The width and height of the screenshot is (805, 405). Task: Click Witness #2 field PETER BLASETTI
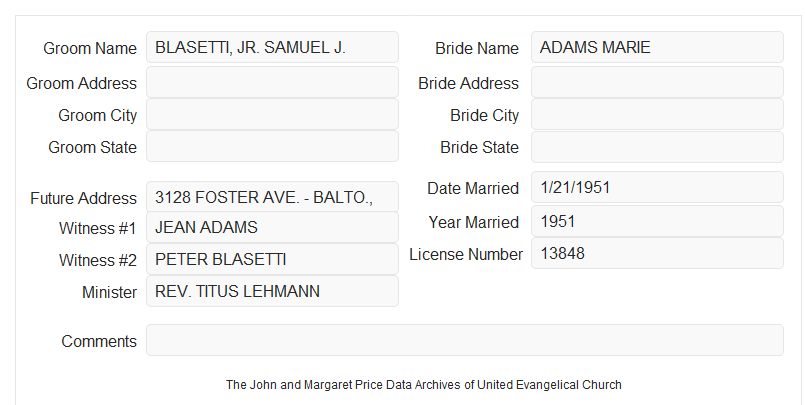pyautogui.click(x=272, y=259)
